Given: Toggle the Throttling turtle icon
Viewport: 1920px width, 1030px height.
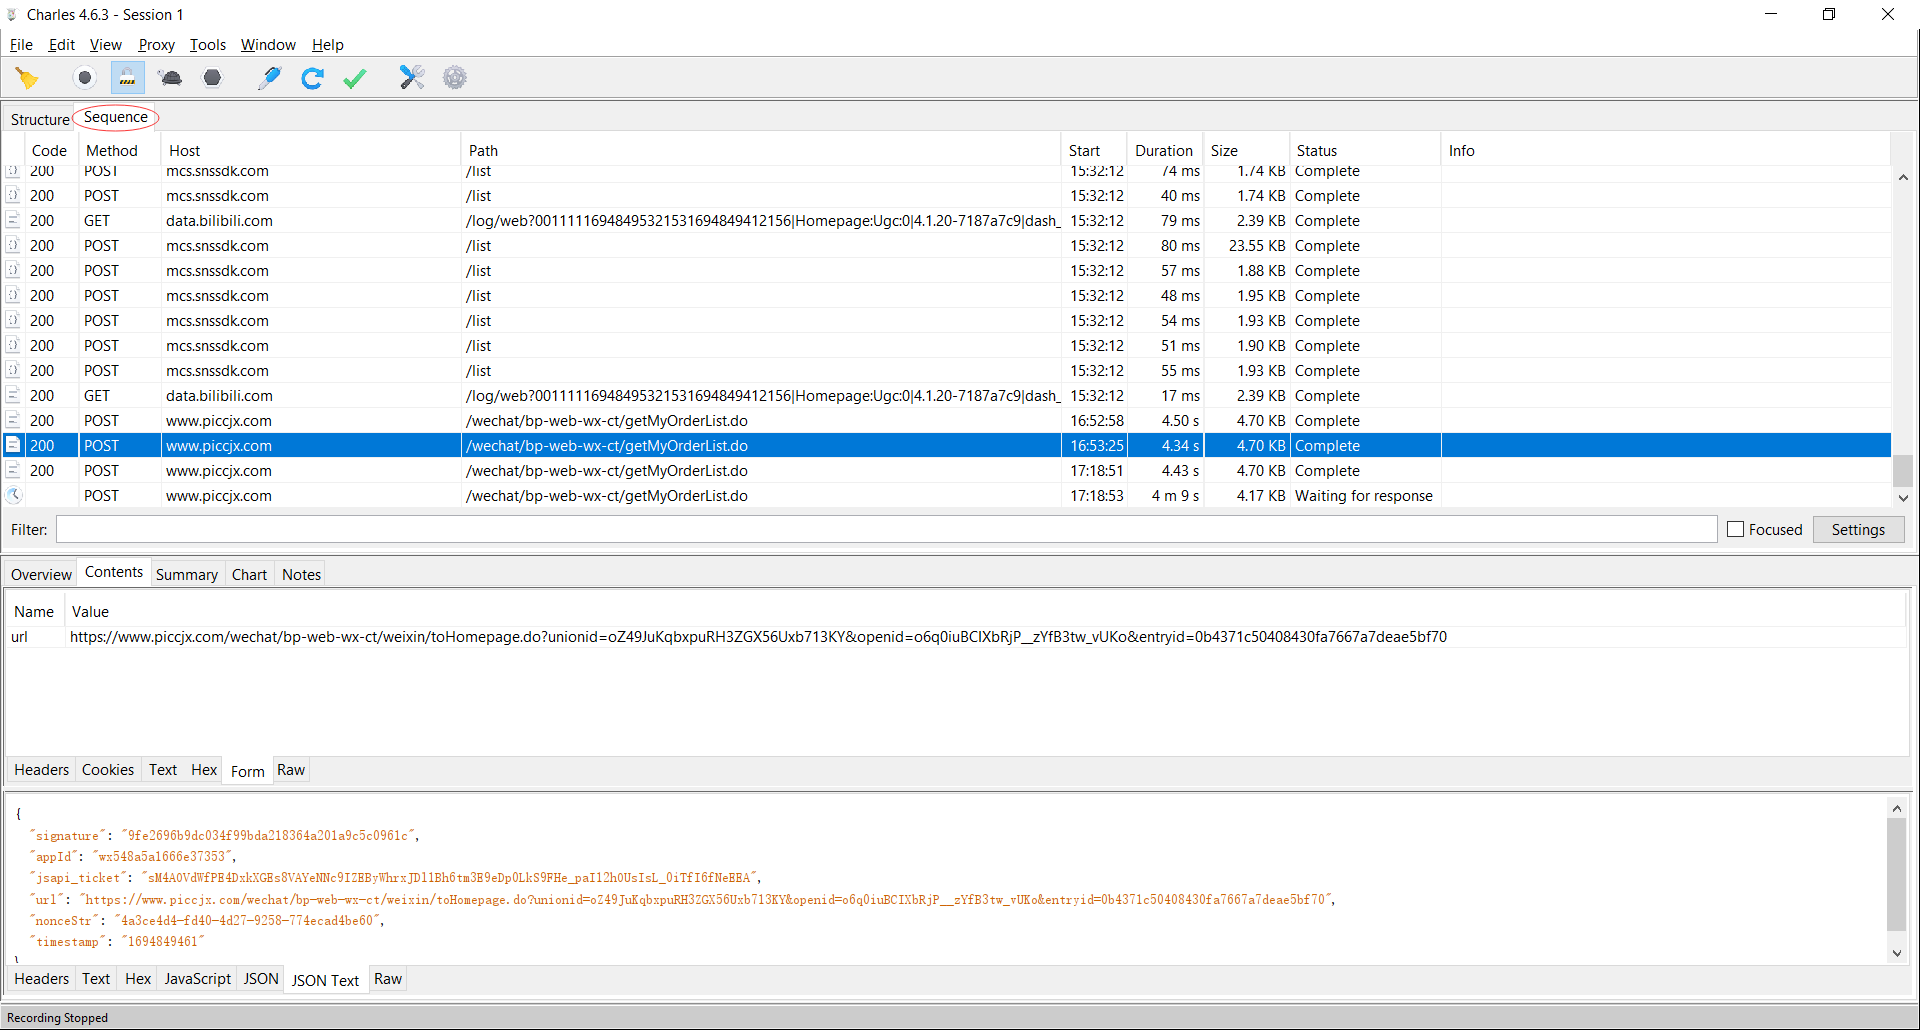Looking at the screenshot, I should coord(170,78).
